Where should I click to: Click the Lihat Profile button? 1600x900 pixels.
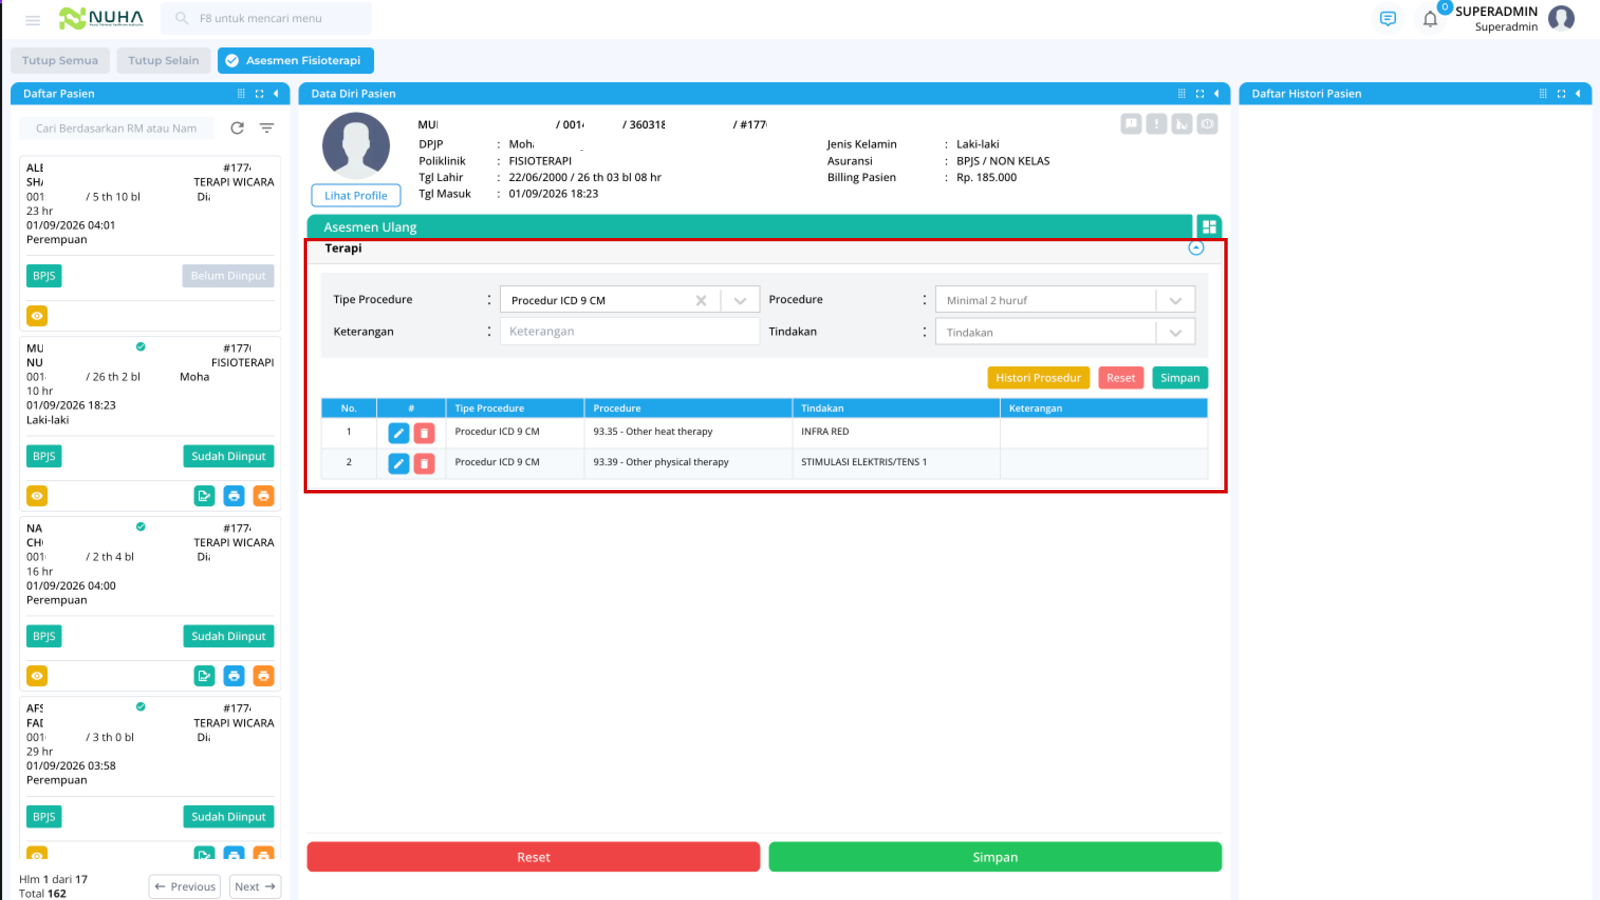coord(356,196)
